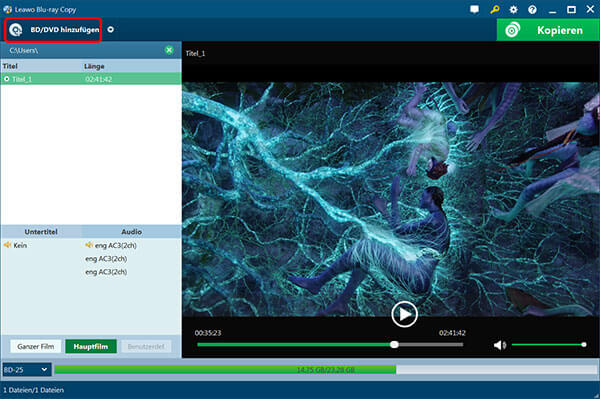
Task: Choose the Benutzerdef. custom mode
Action: (x=146, y=347)
